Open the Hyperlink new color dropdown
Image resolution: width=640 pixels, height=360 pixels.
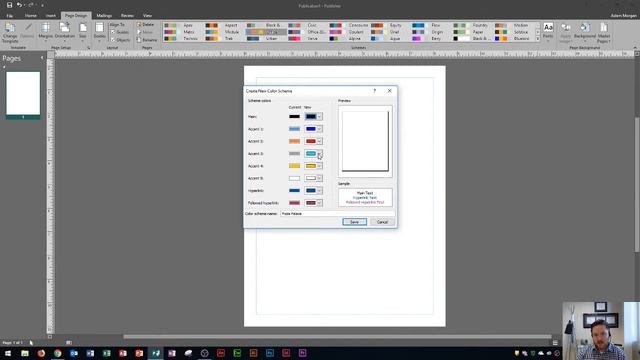(x=319, y=191)
